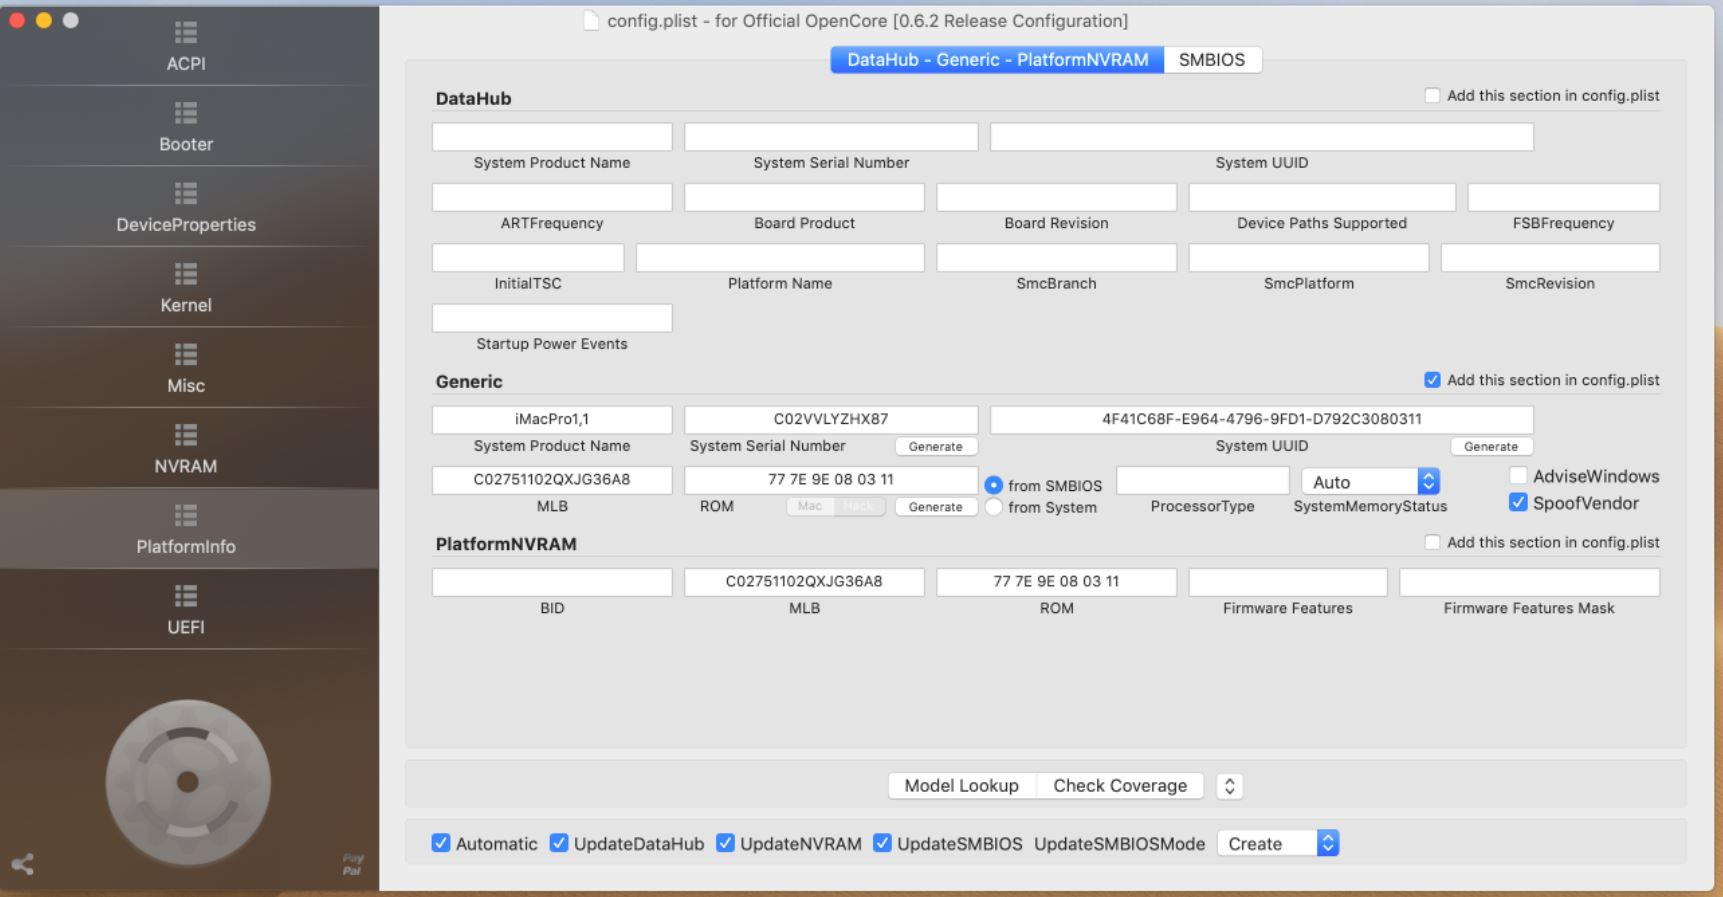Click the FSBFrequency input field

point(1564,197)
